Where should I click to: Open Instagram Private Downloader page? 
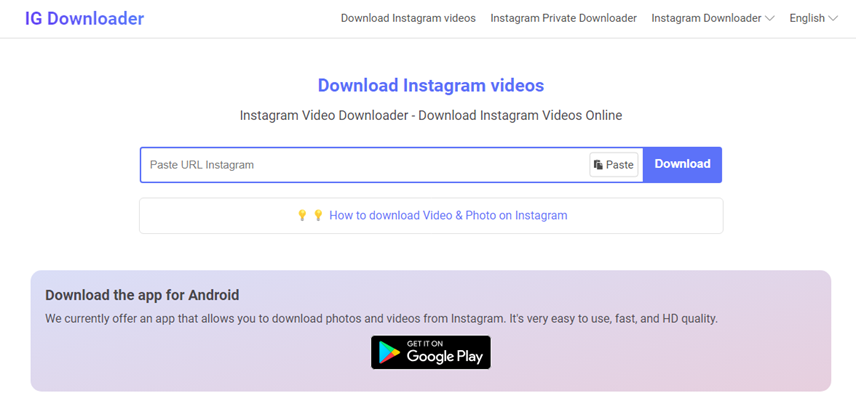[563, 19]
